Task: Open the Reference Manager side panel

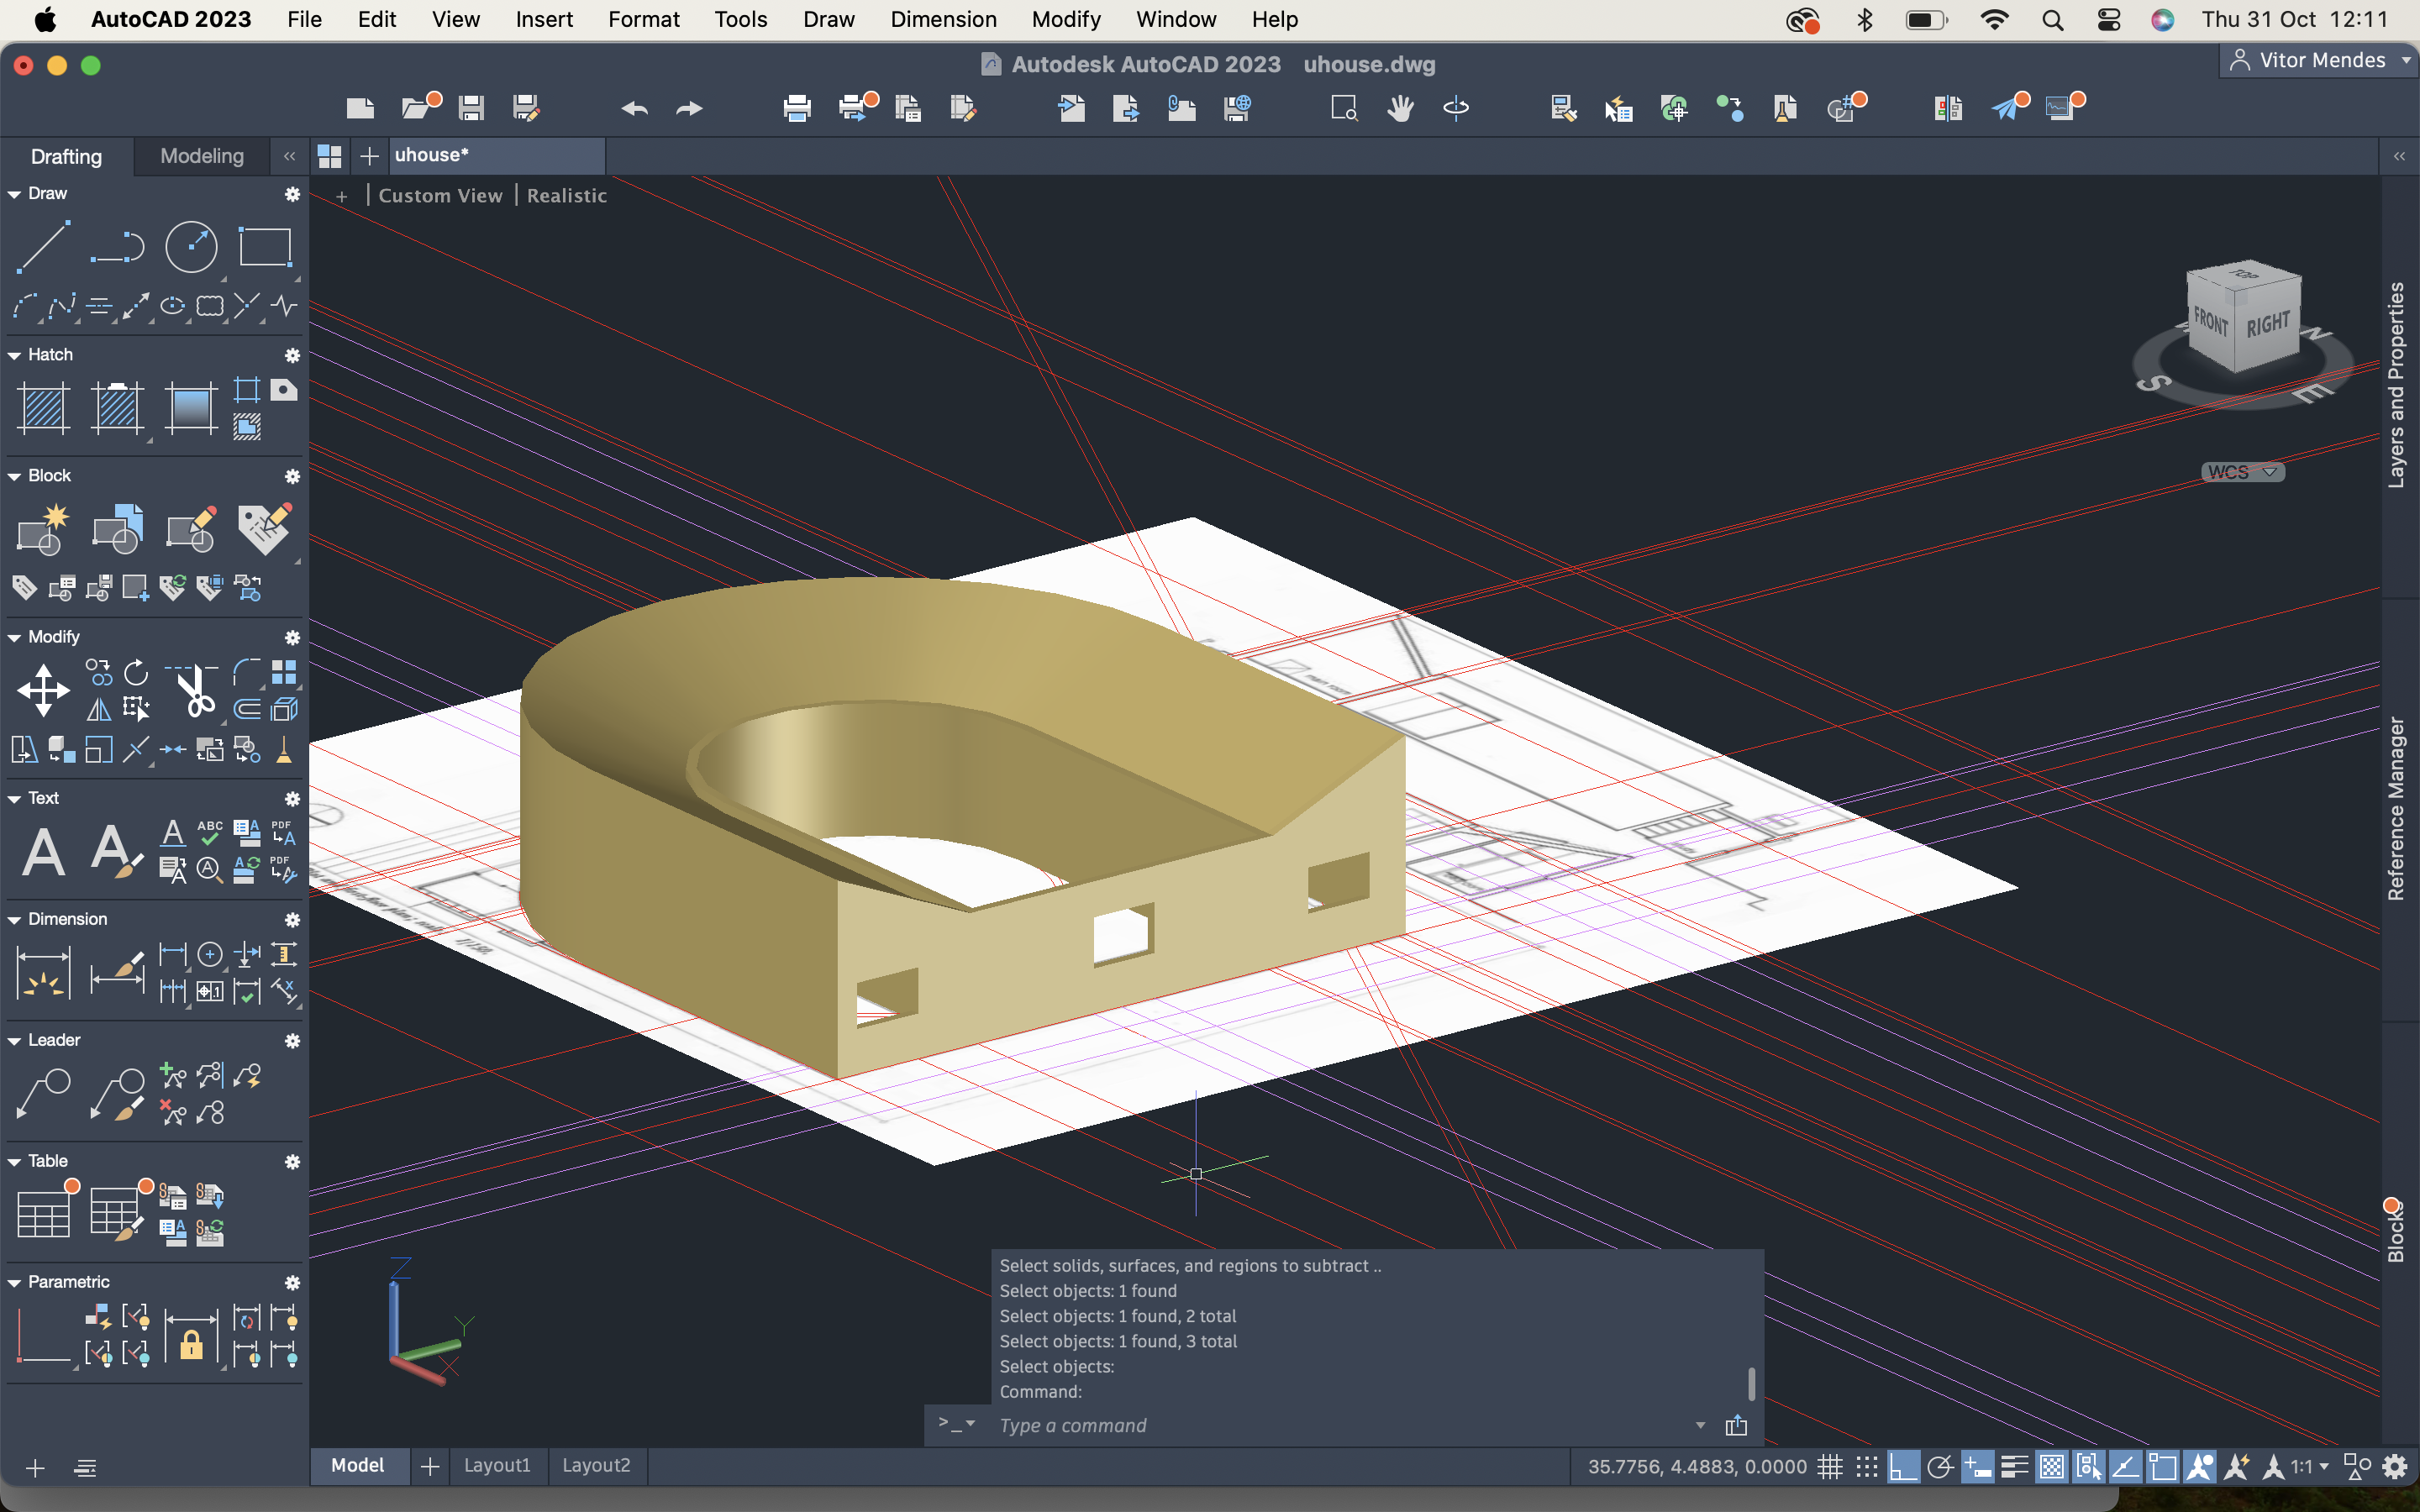Action: click(x=2396, y=808)
